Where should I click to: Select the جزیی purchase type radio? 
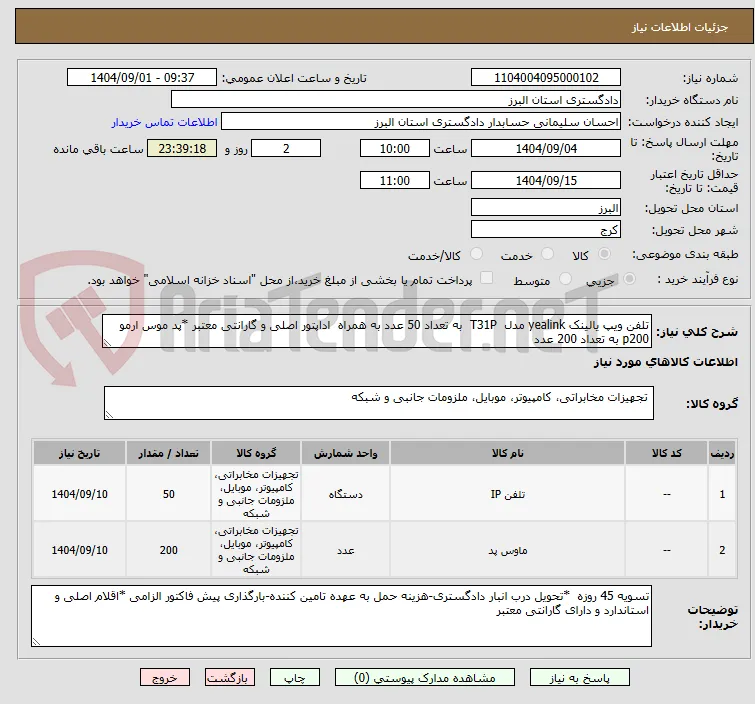tap(629, 279)
